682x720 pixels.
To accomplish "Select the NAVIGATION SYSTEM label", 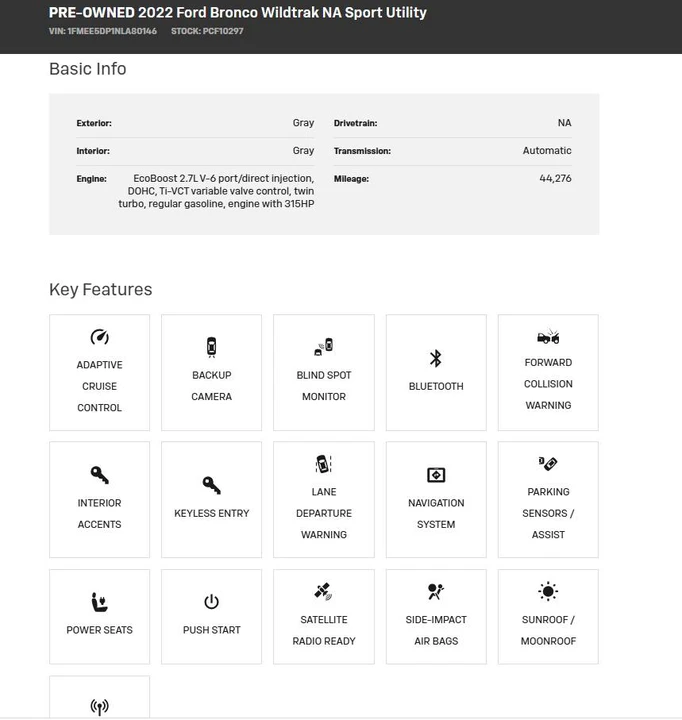I will tap(436, 513).
